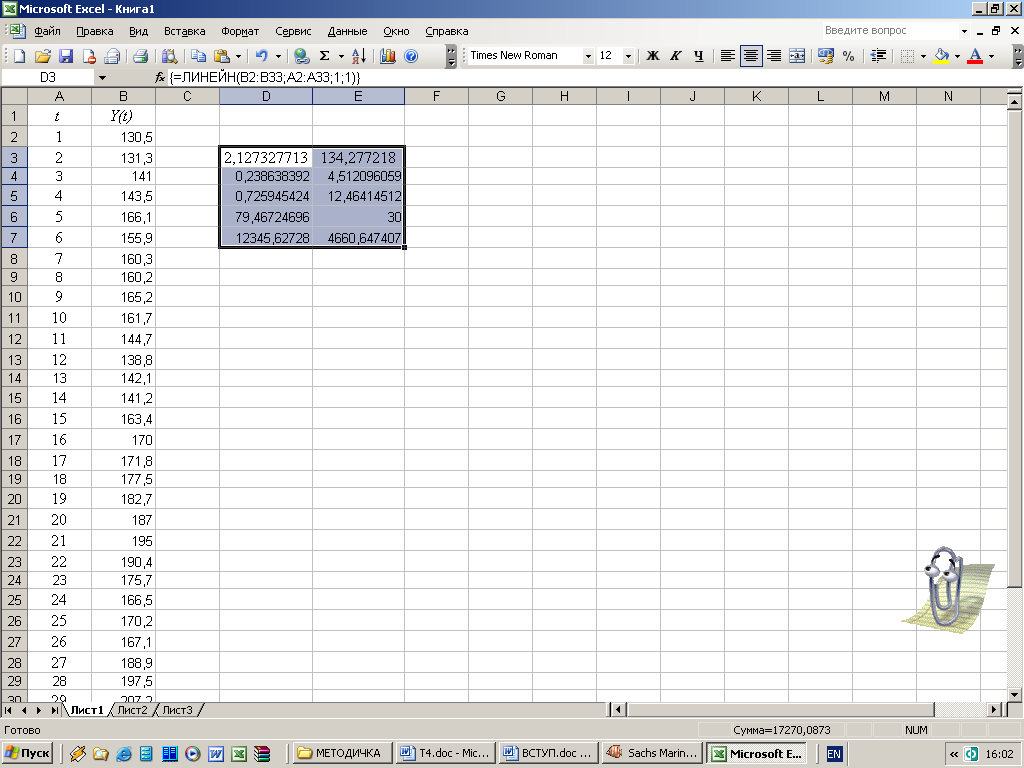Open the Fill Color dropdown arrow
1024x768 pixels.
(x=957, y=56)
